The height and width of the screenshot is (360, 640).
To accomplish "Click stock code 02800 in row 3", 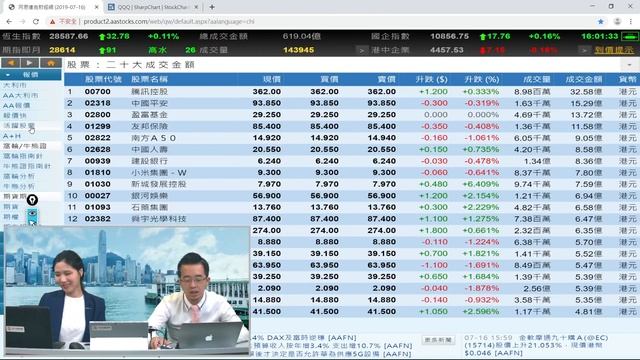I will pos(98,115).
